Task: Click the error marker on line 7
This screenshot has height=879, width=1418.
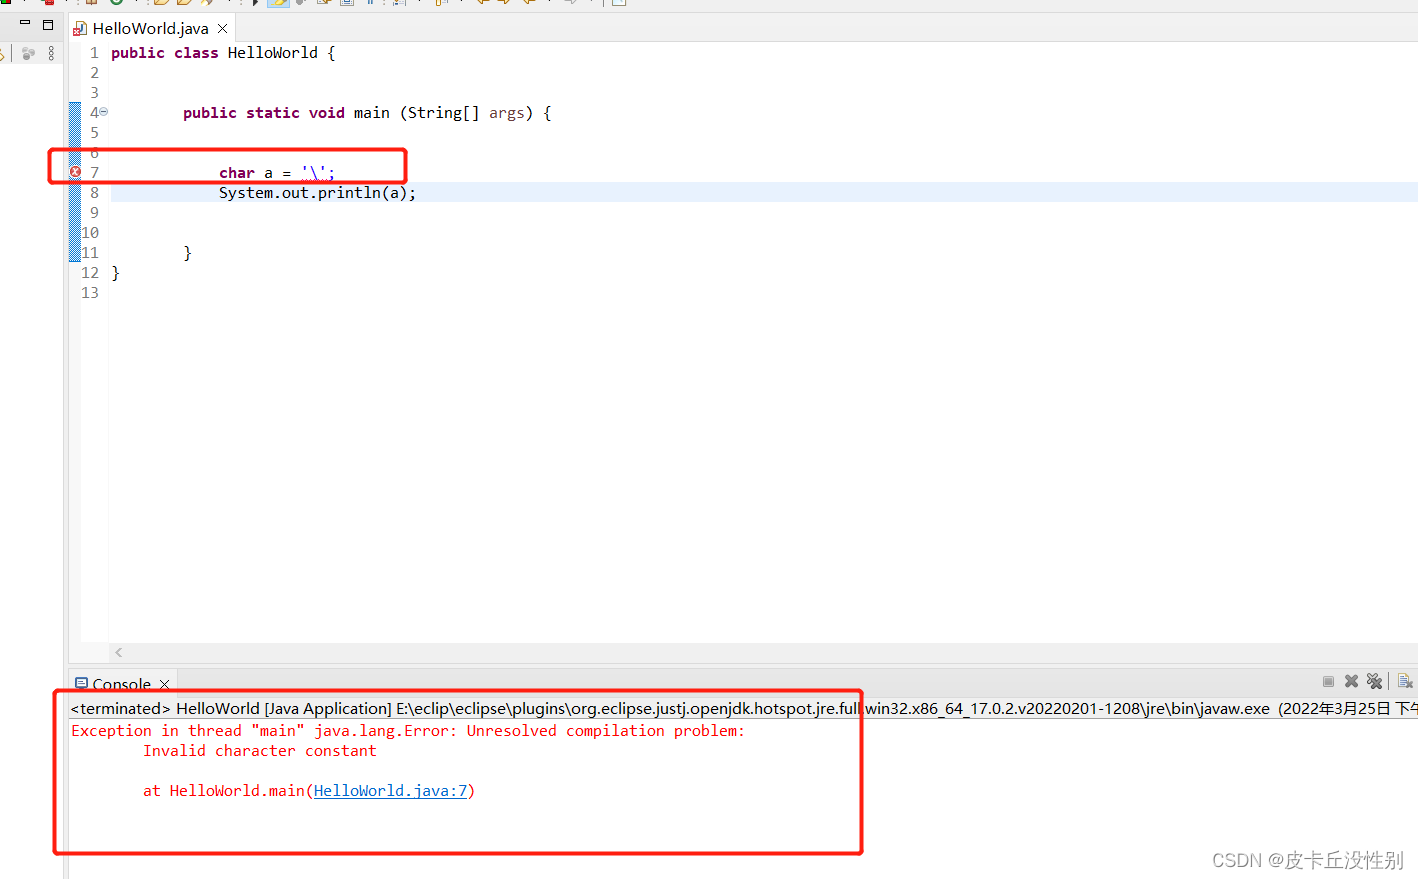Action: [75, 172]
